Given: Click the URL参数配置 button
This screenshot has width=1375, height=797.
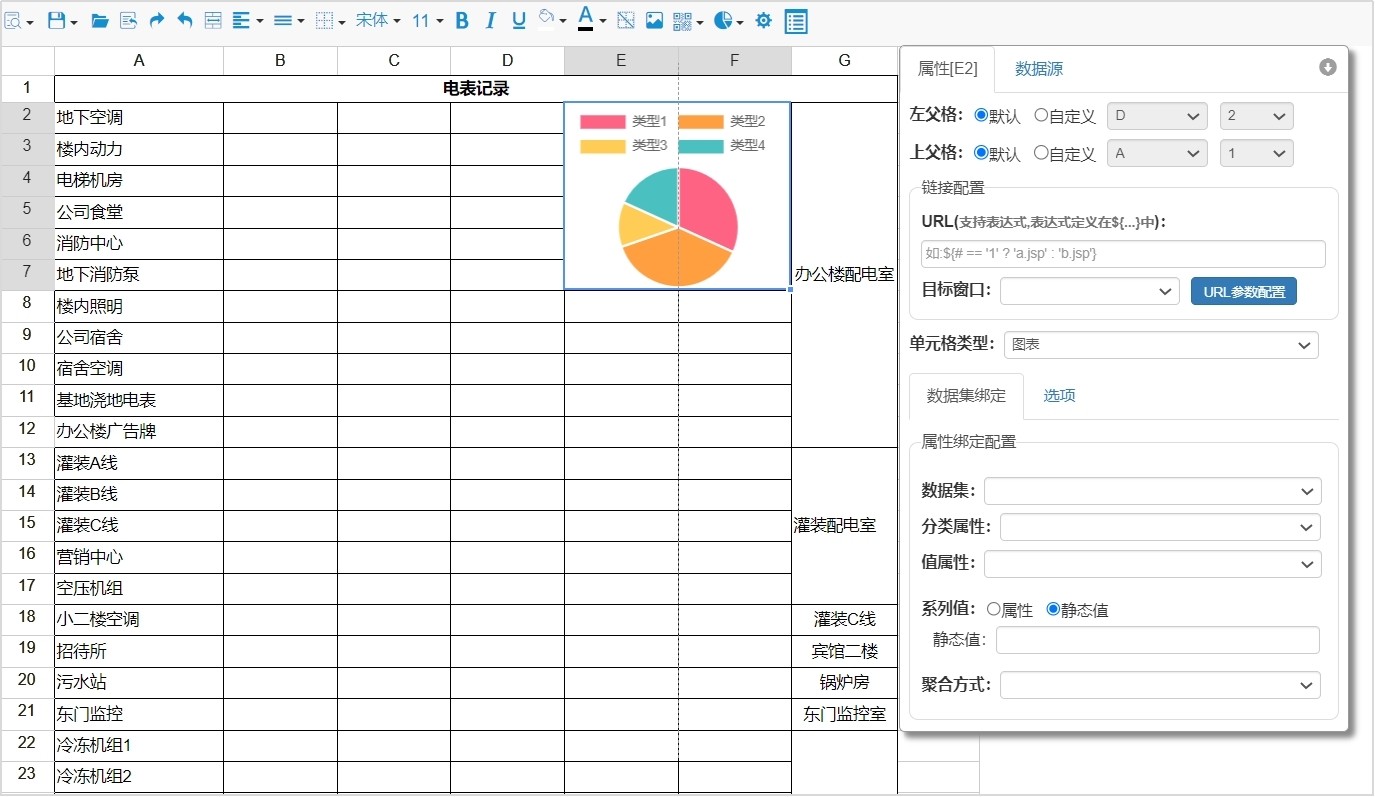Looking at the screenshot, I should pyautogui.click(x=1243, y=290).
